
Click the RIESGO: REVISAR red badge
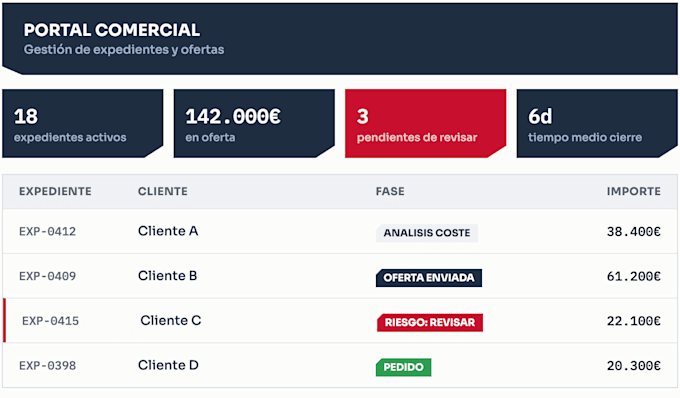pyautogui.click(x=430, y=323)
